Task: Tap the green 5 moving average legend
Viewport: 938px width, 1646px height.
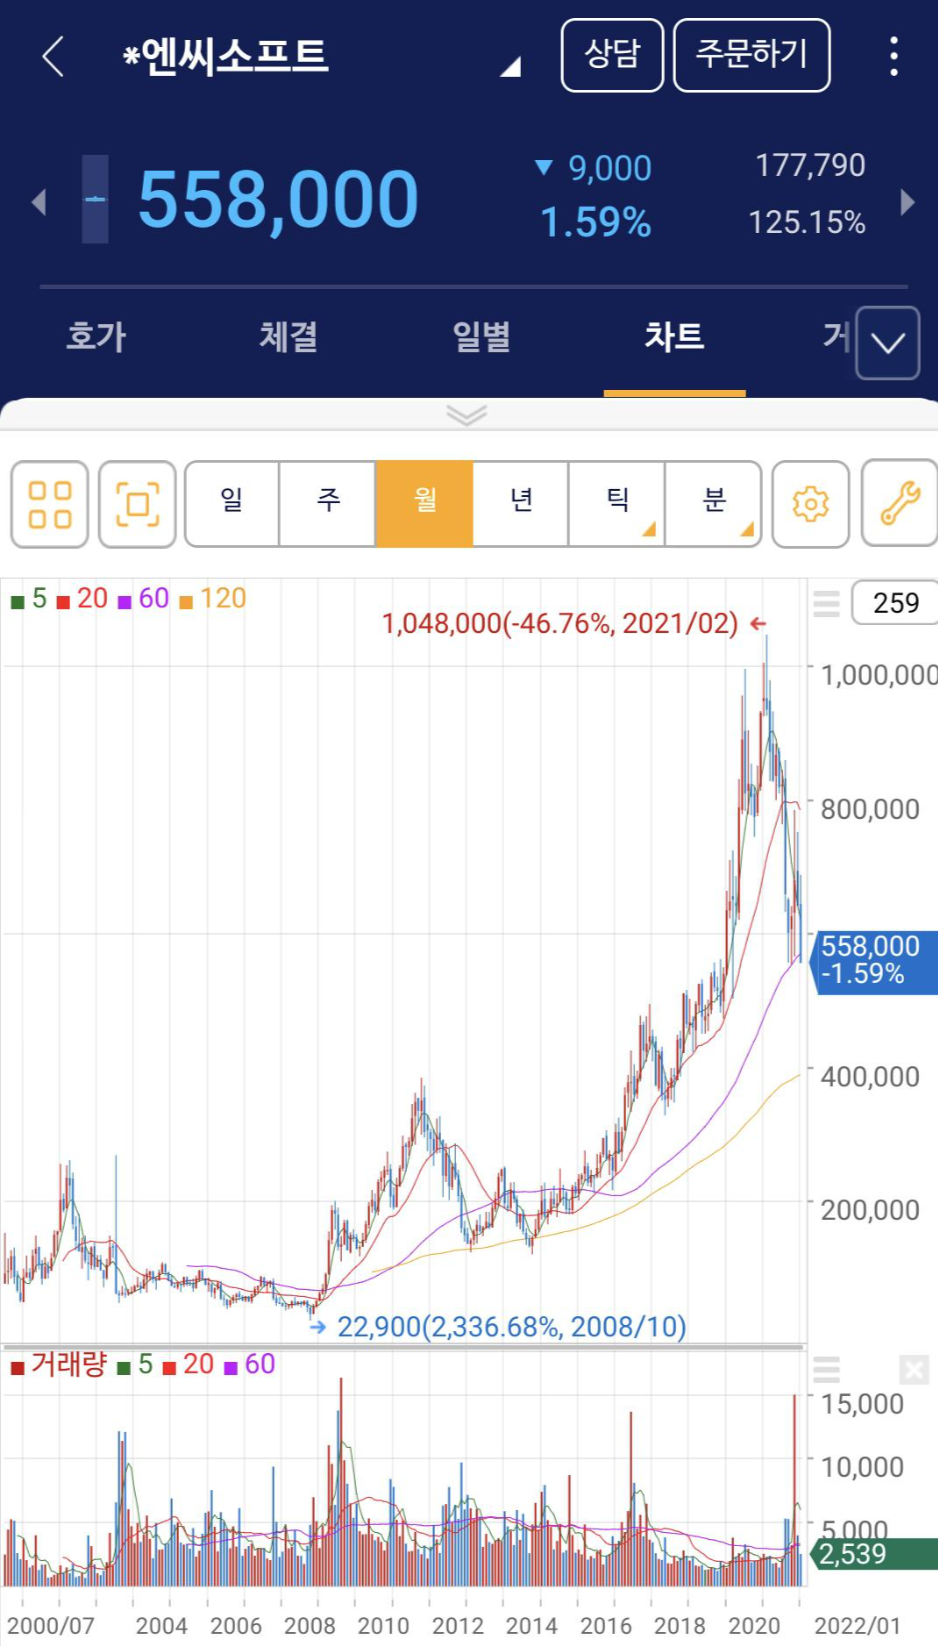Action: tap(29, 599)
